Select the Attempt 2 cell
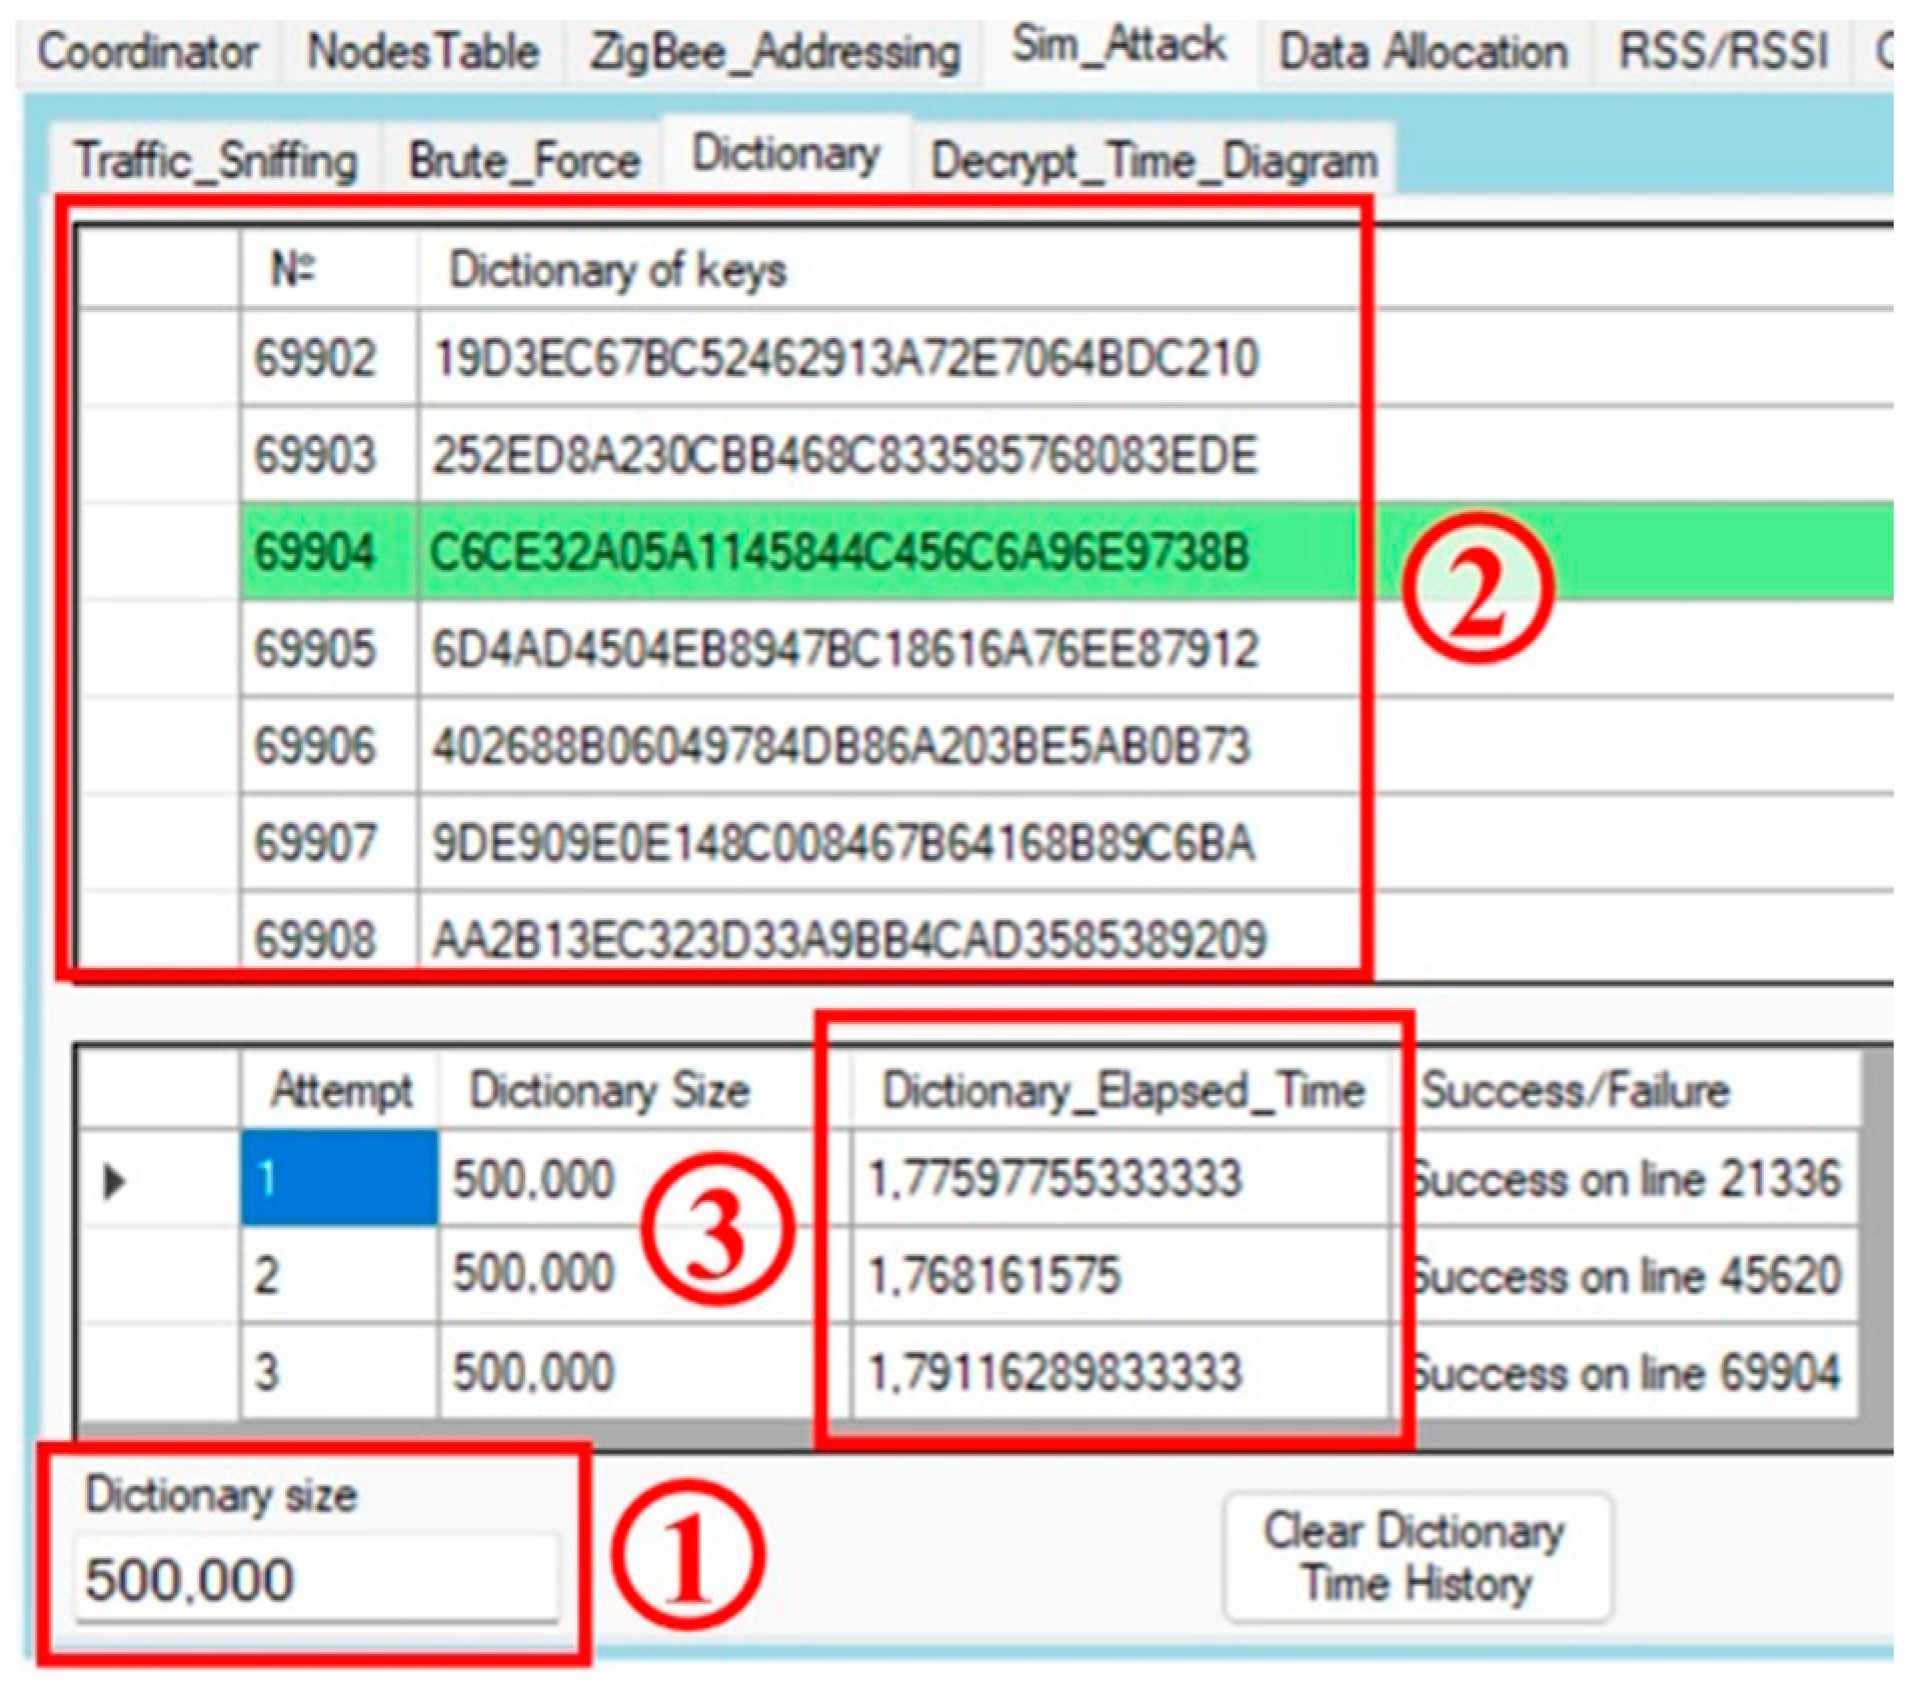The image size is (1911, 1690). (339, 1276)
